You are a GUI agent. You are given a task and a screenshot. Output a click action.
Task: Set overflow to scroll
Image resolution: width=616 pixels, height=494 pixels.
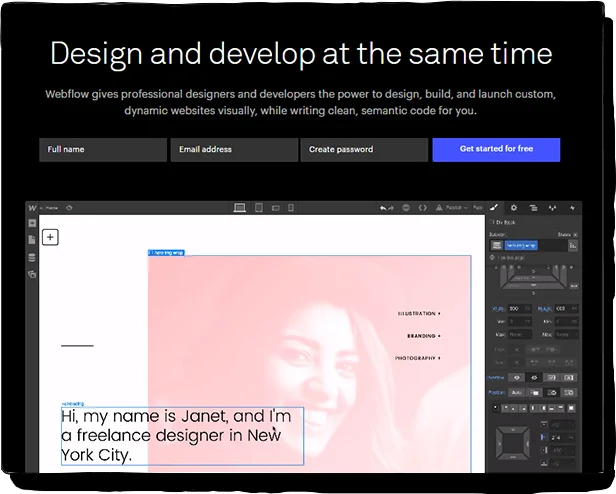point(551,378)
